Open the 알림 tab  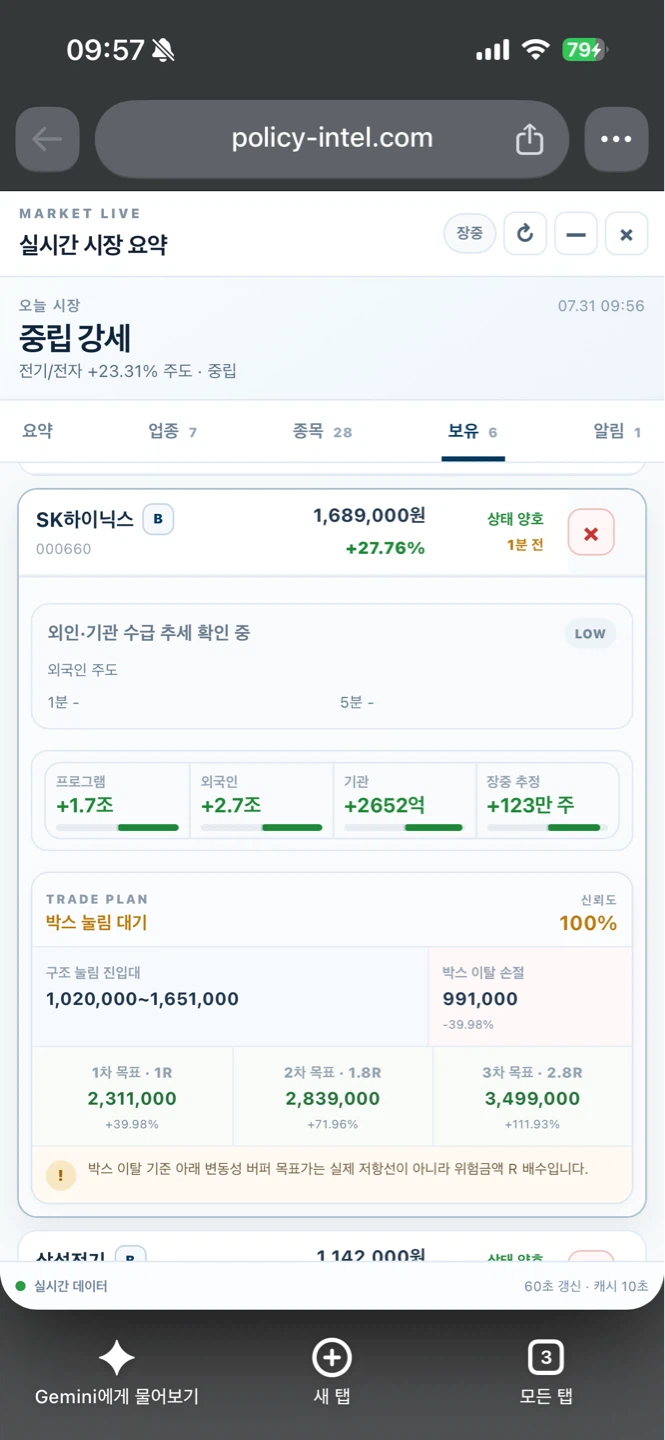tap(617, 431)
